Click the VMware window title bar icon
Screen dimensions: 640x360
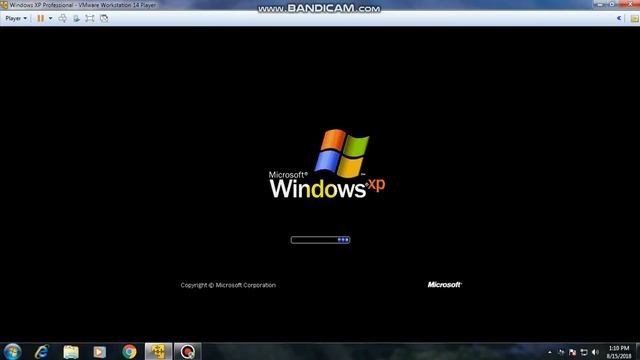[4, 5]
